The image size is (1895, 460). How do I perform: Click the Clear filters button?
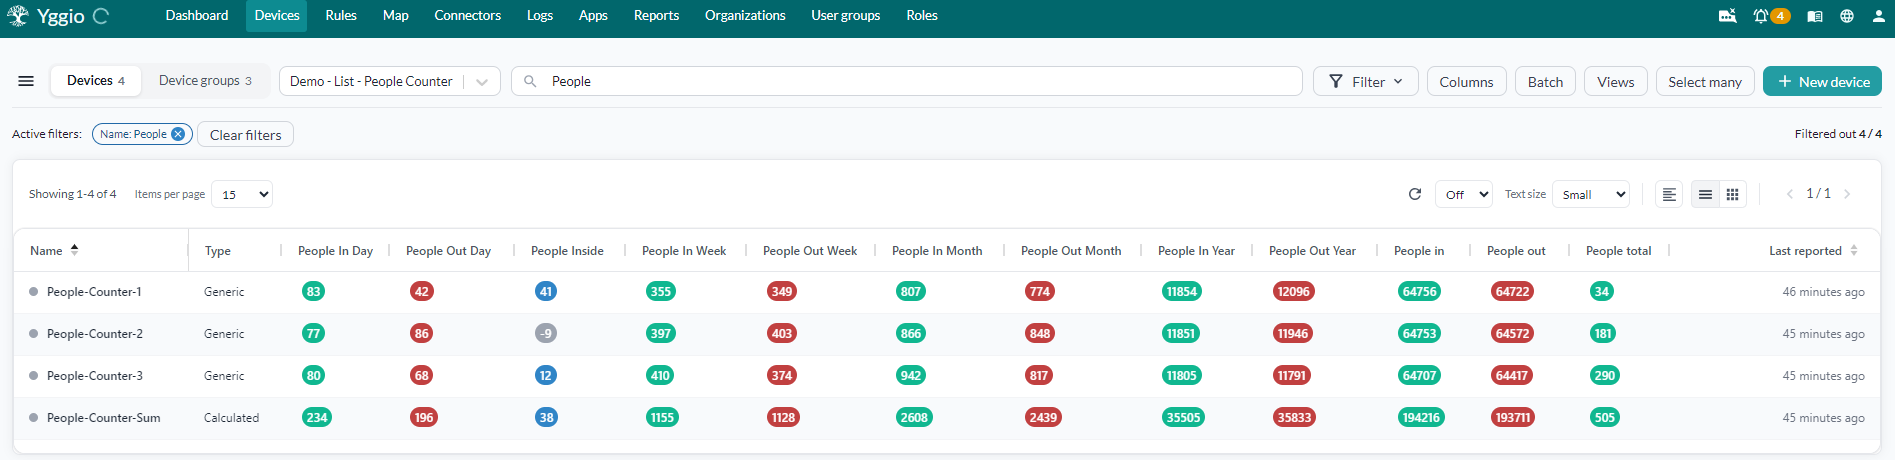[245, 134]
